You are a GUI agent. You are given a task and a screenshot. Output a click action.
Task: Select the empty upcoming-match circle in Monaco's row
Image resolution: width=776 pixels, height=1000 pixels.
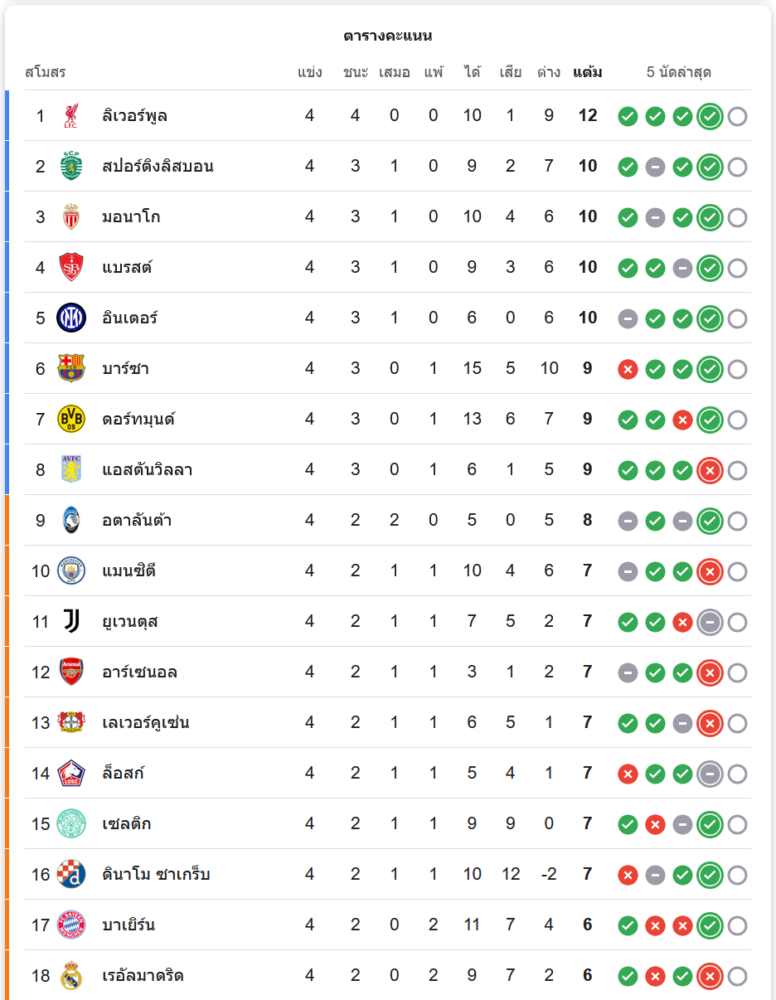click(738, 218)
